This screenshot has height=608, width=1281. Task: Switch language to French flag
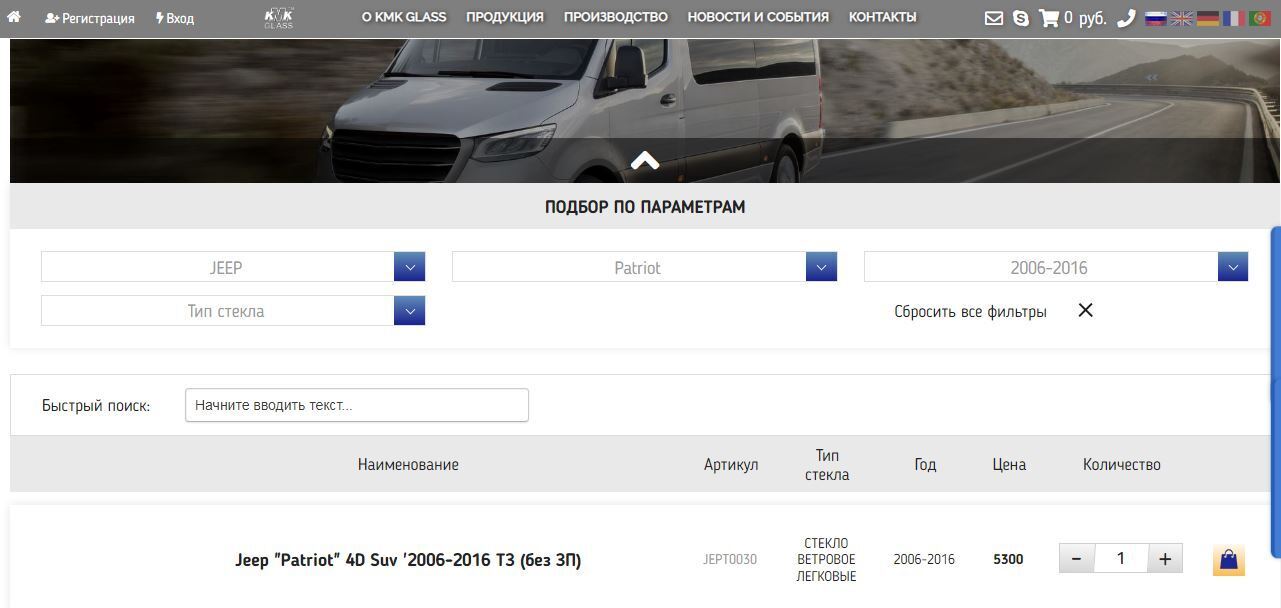pos(1234,18)
